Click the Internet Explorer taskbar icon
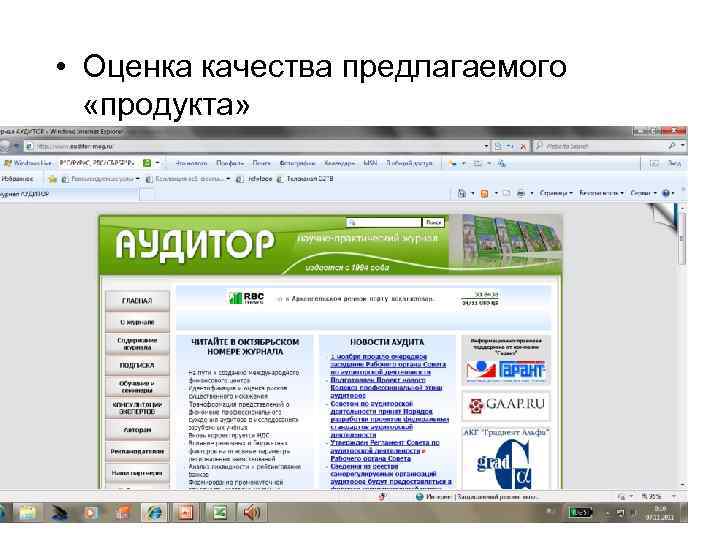The image size is (720, 540). pos(154,512)
